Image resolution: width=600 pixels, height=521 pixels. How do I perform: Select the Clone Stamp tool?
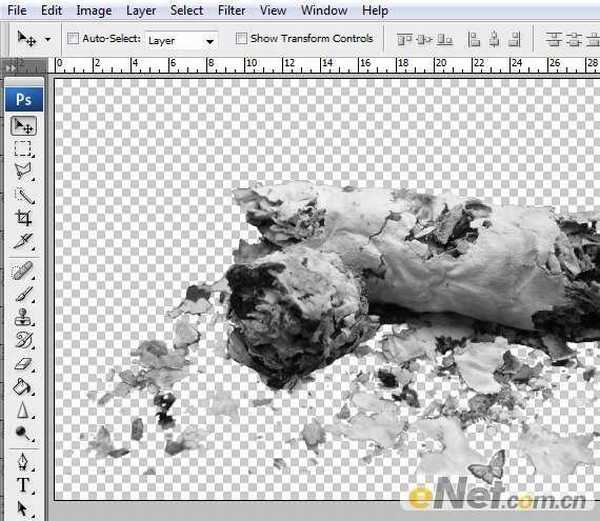[x=23, y=318]
